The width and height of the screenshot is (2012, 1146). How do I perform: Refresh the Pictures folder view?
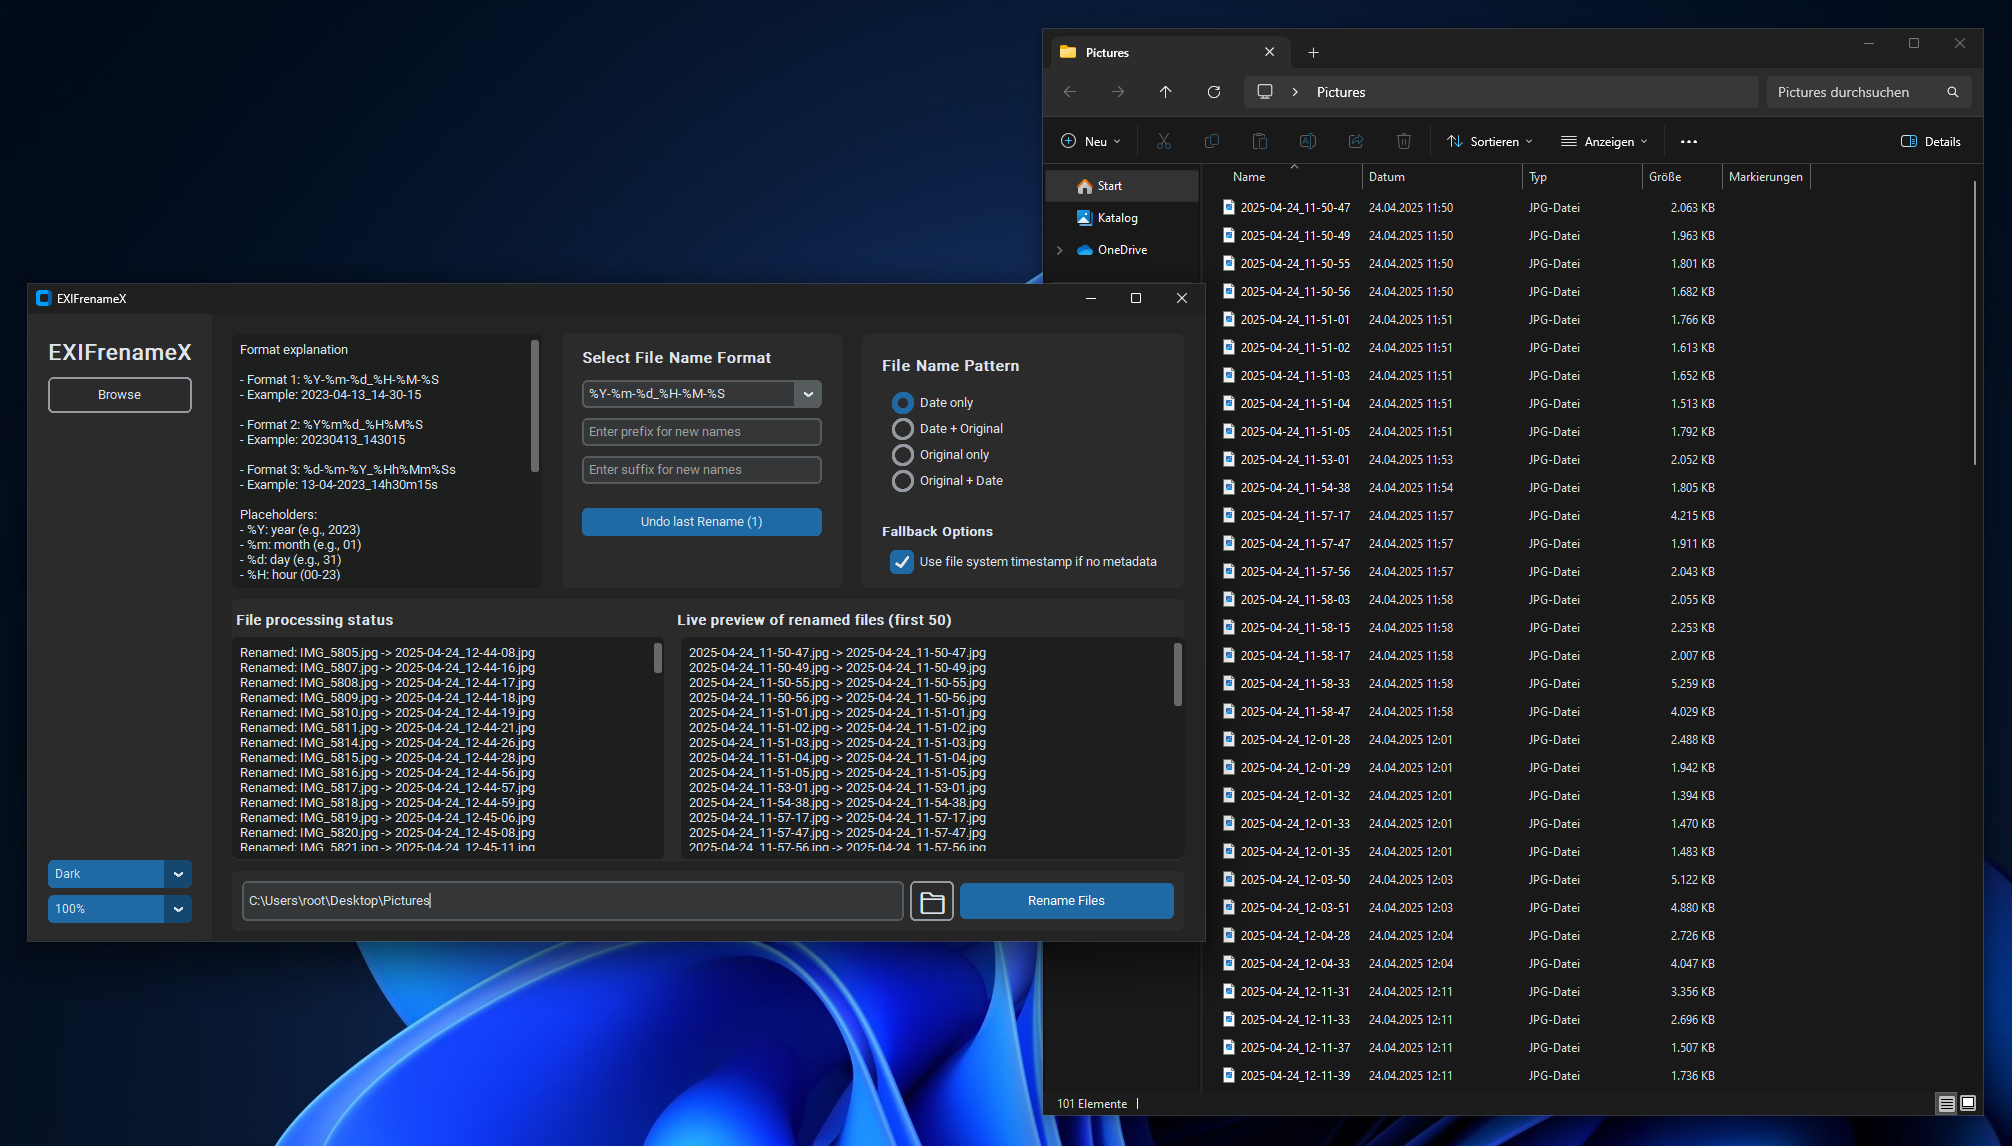pyautogui.click(x=1214, y=92)
